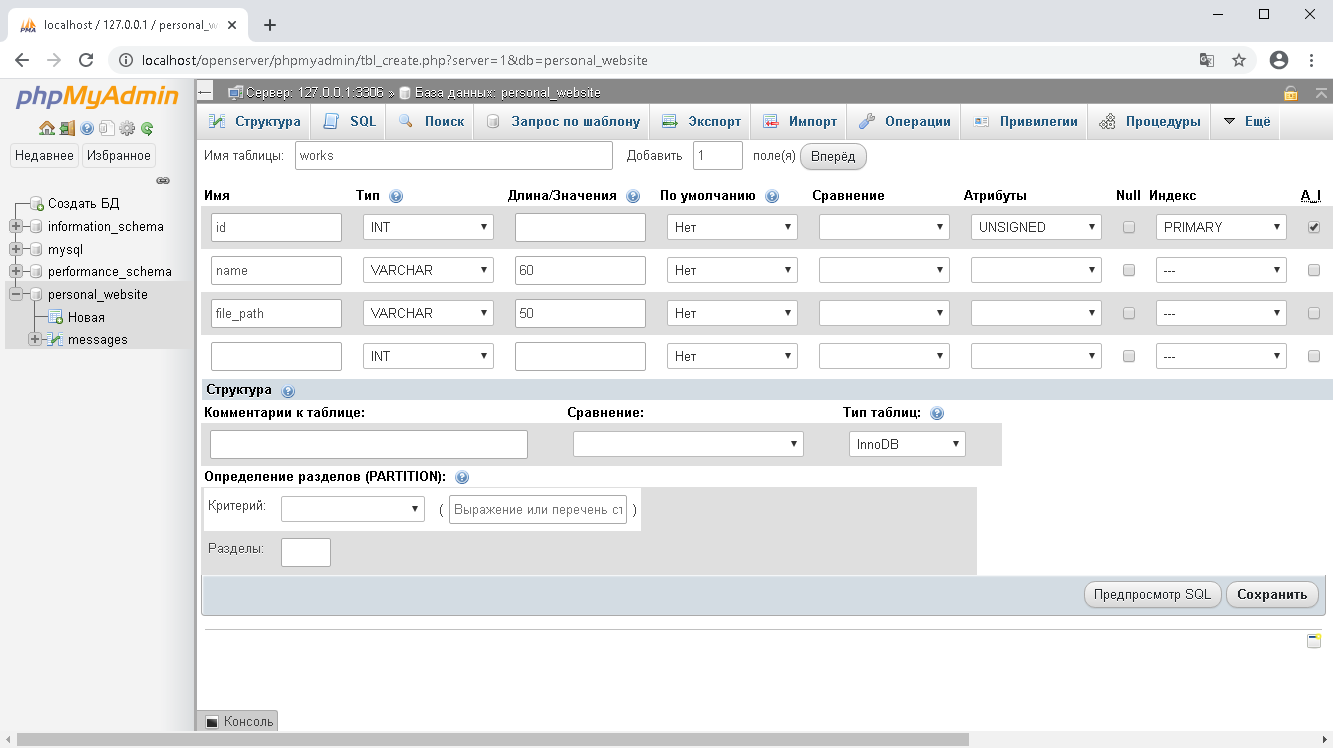Click the information_schema database icon

pos(37,227)
